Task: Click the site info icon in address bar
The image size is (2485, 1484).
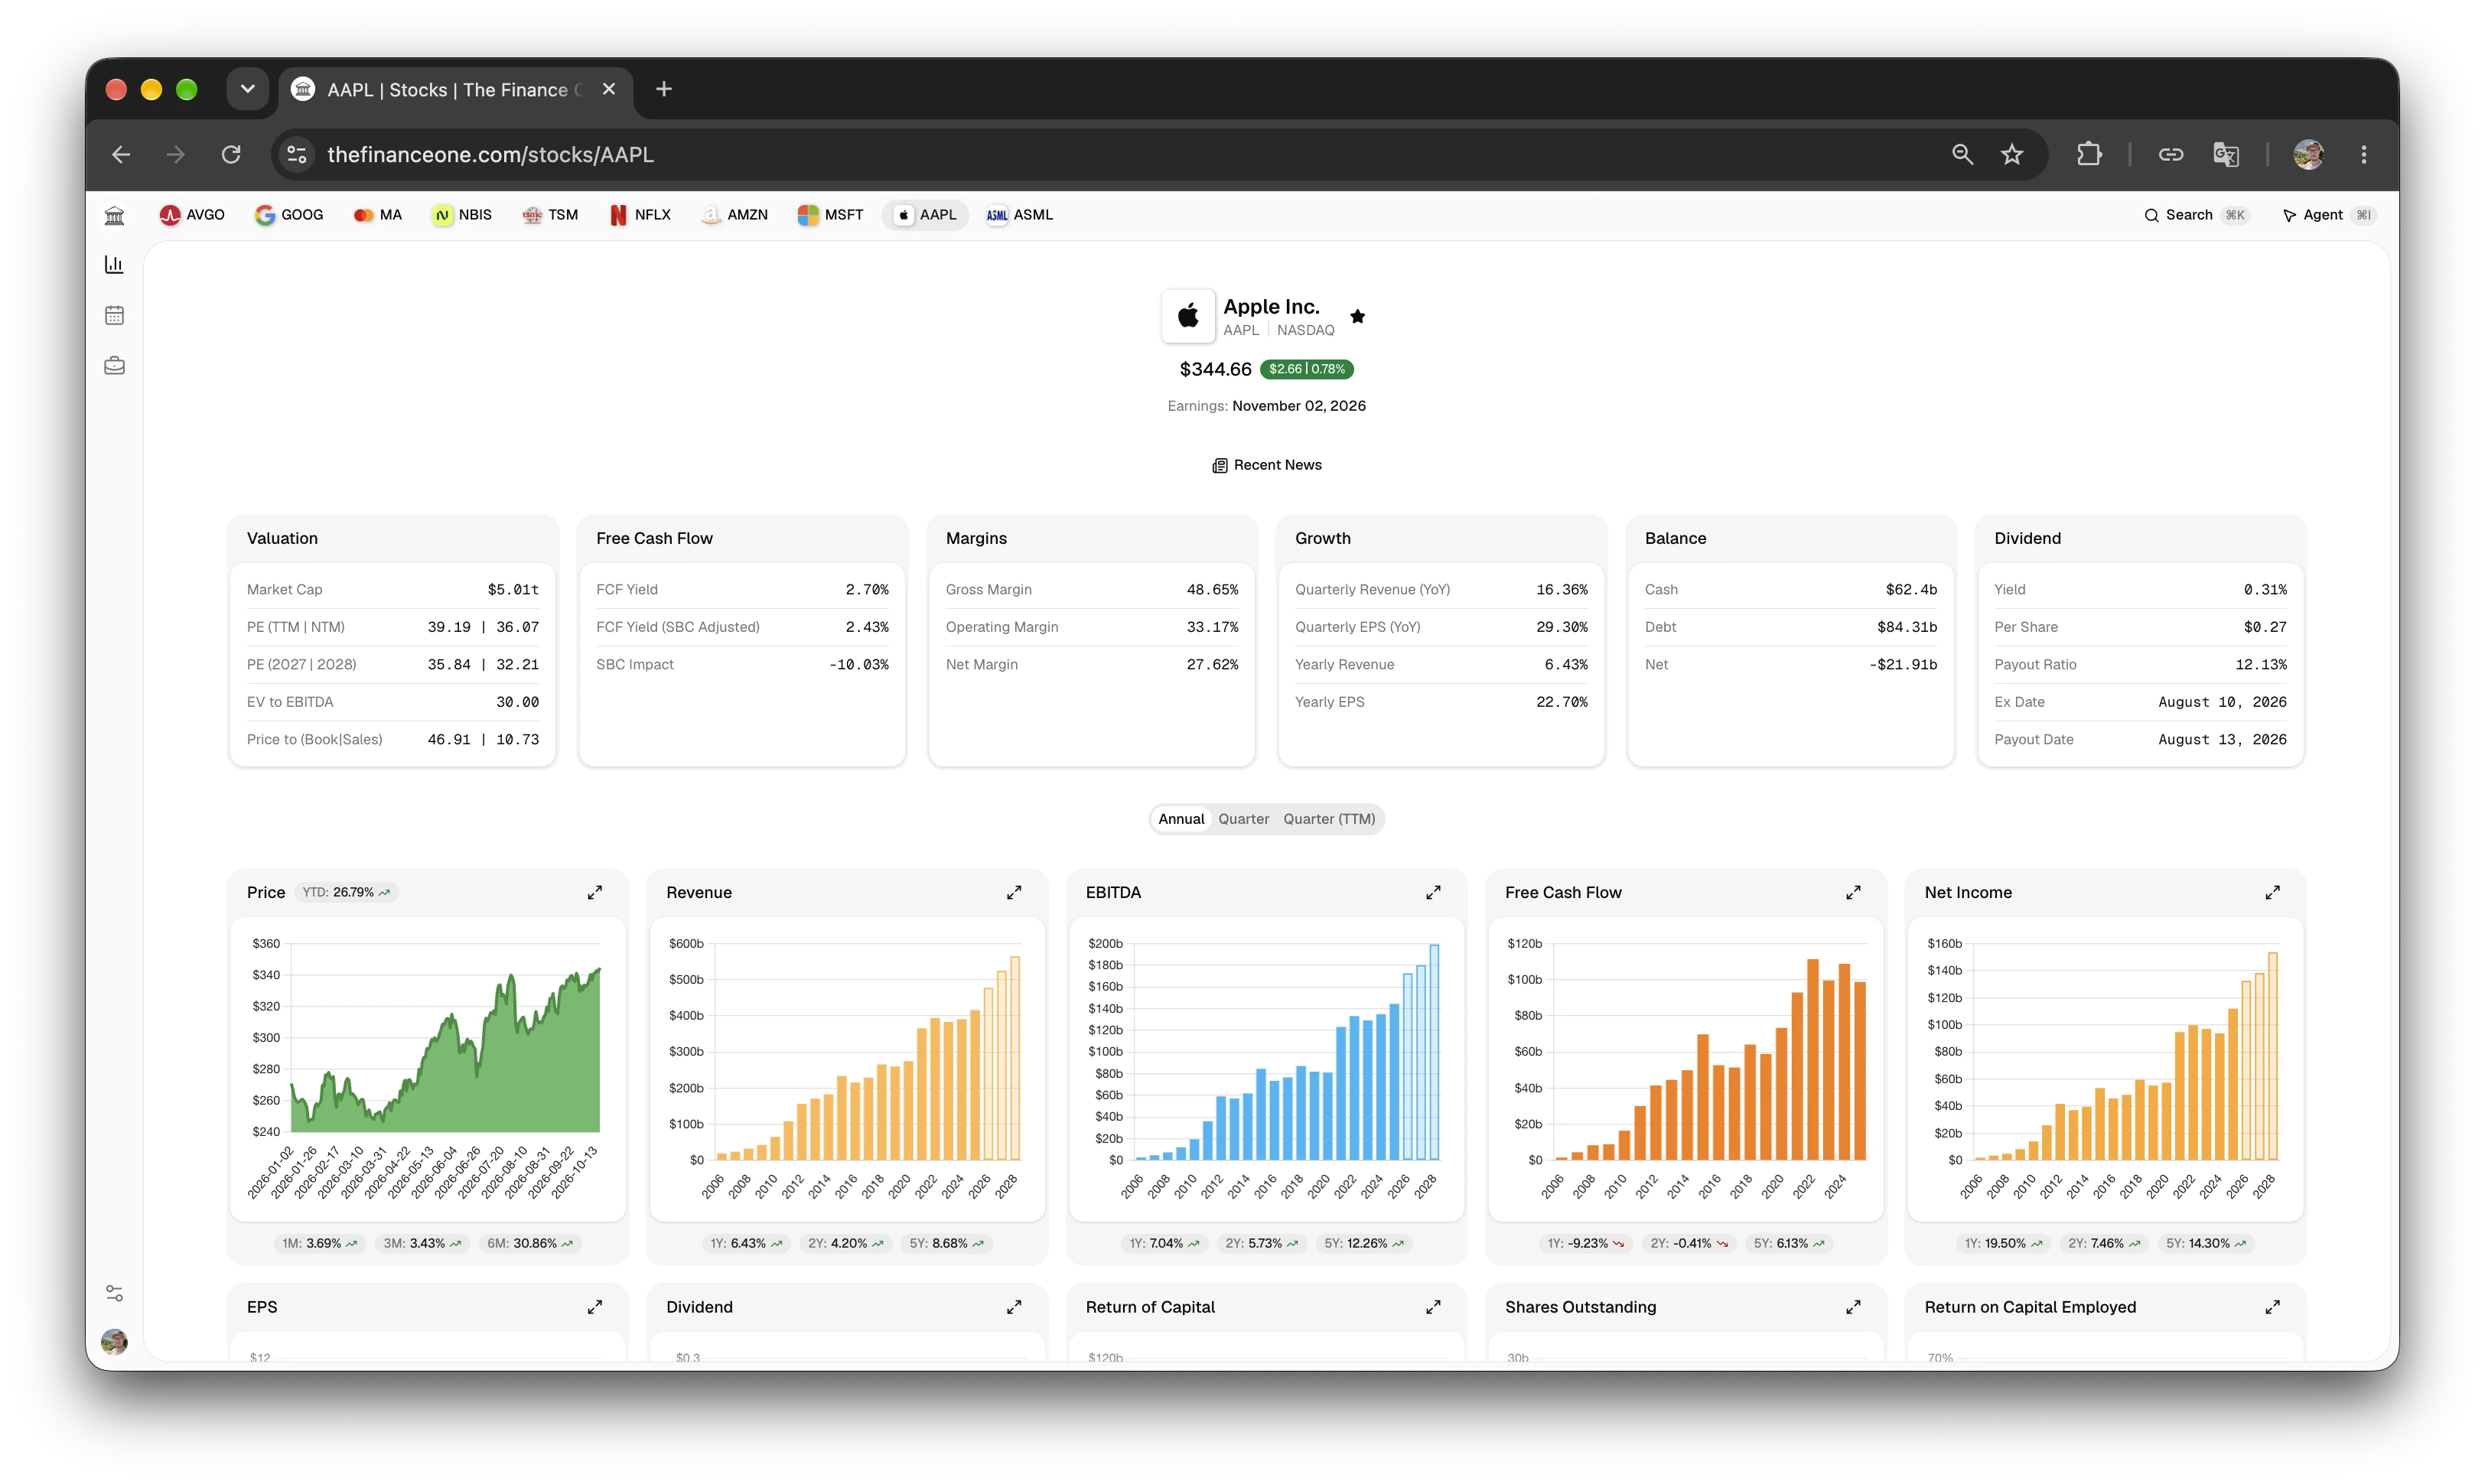Action: (x=297, y=154)
